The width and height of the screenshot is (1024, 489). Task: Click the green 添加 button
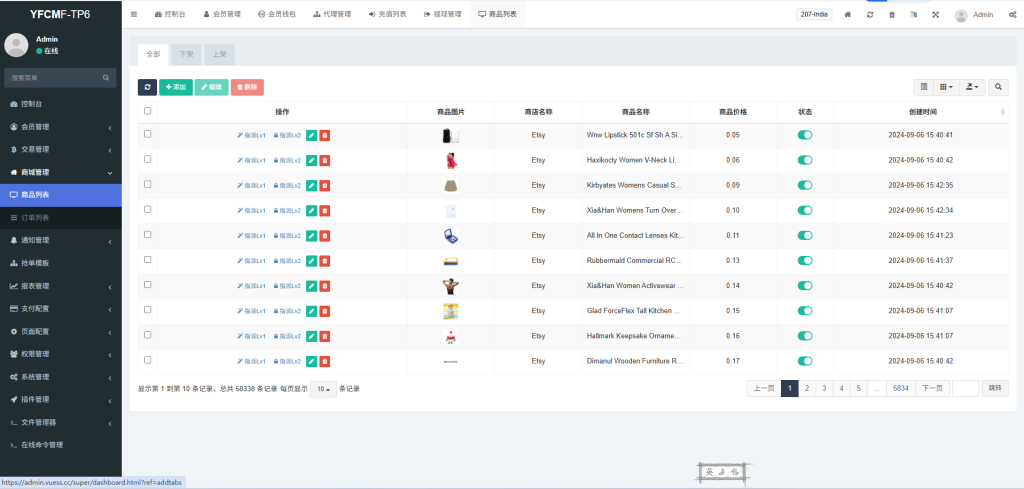pos(175,87)
